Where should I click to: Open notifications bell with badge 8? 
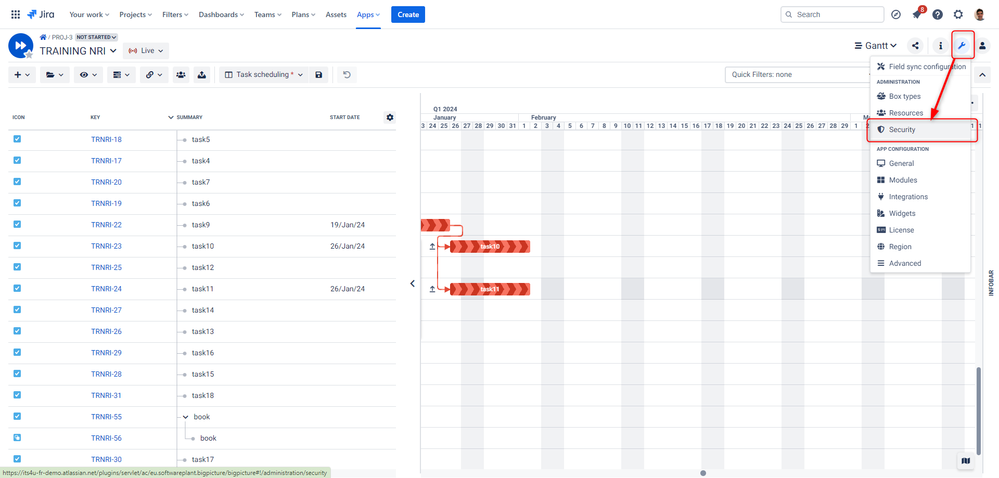(x=917, y=14)
